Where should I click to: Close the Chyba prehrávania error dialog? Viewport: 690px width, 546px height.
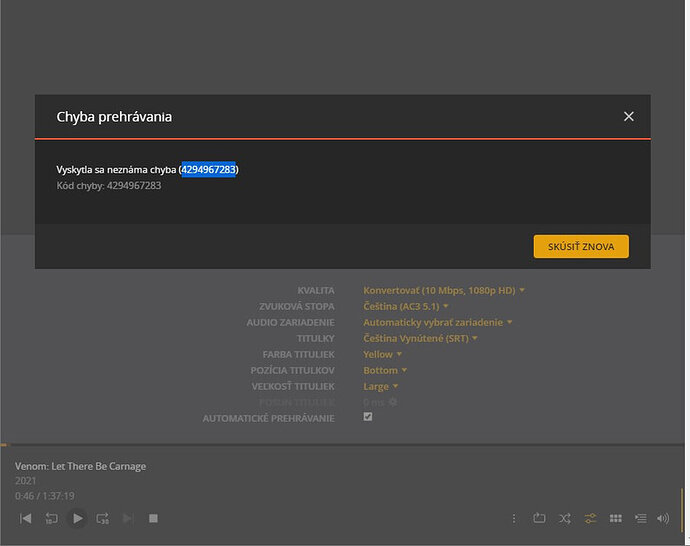tap(628, 117)
